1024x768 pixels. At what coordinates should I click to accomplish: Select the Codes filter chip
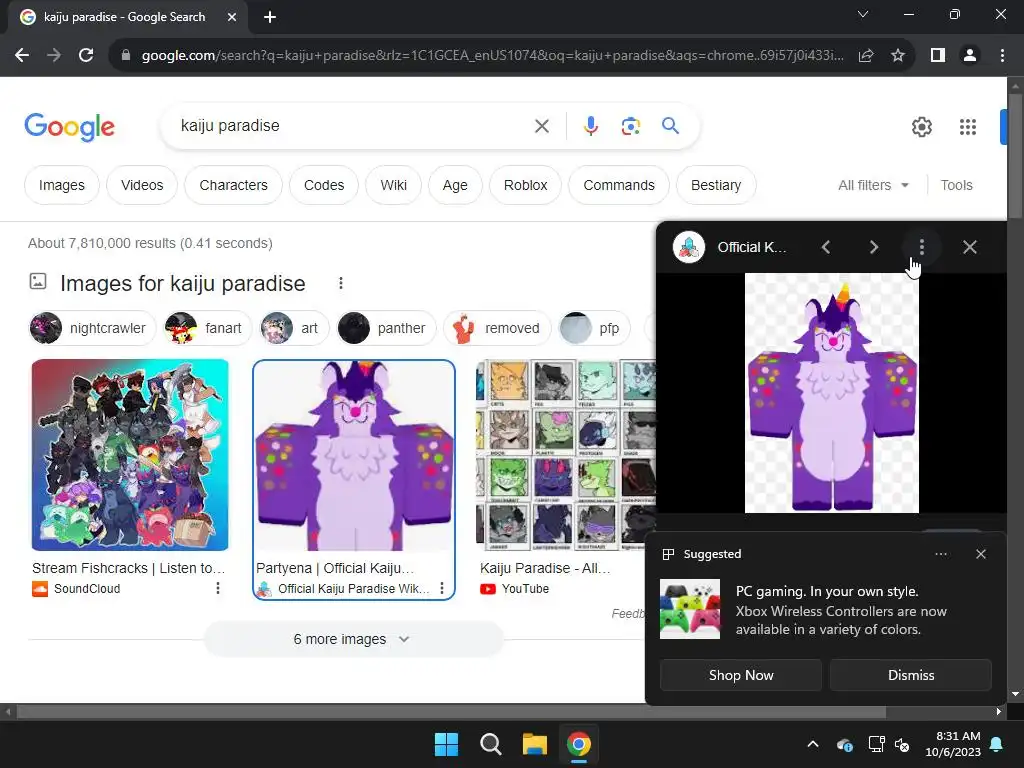pos(324,185)
